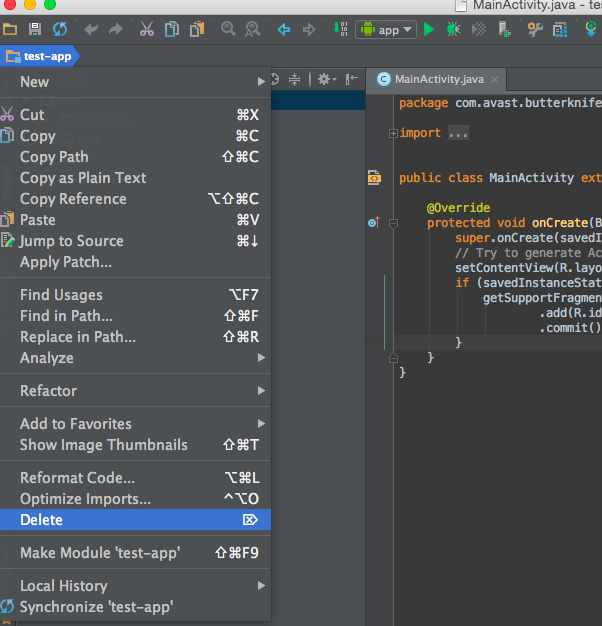This screenshot has width=602, height=626.
Task: Collapse fold marker at onCreate closing brace
Action: pos(393,358)
